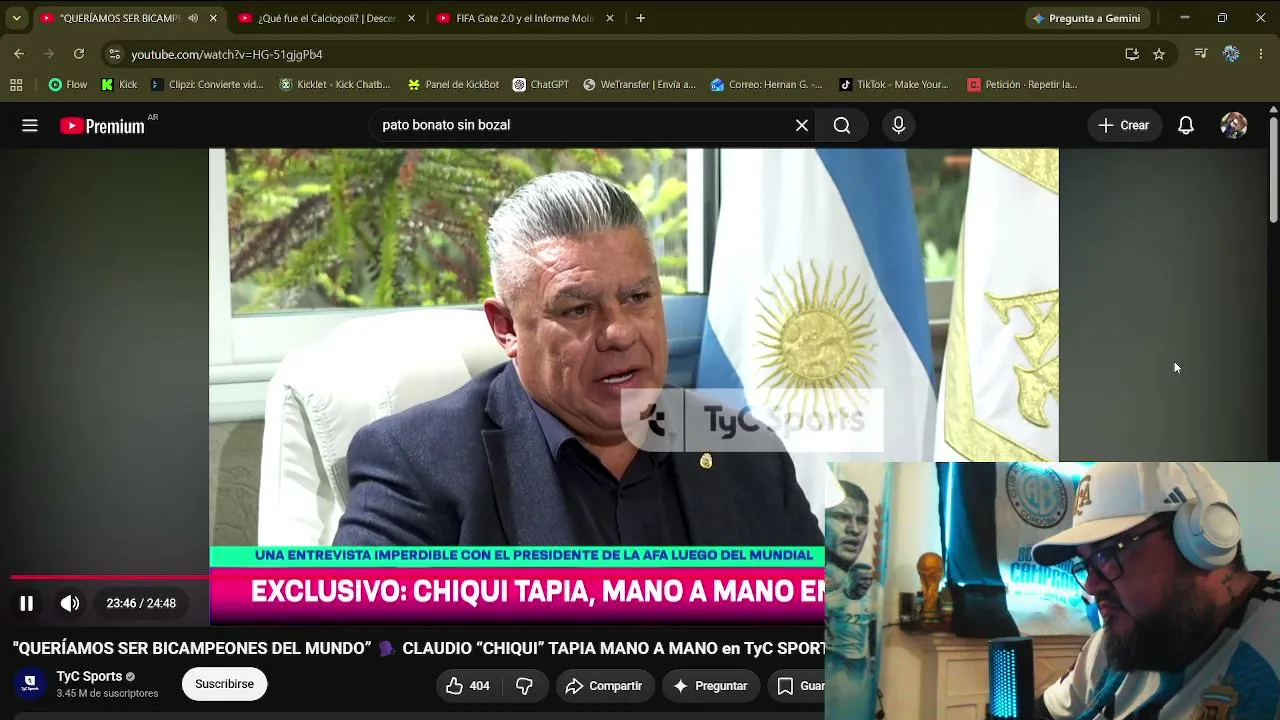The width and height of the screenshot is (1280, 720).
Task: View site information icon in address bar
Action: [x=114, y=54]
